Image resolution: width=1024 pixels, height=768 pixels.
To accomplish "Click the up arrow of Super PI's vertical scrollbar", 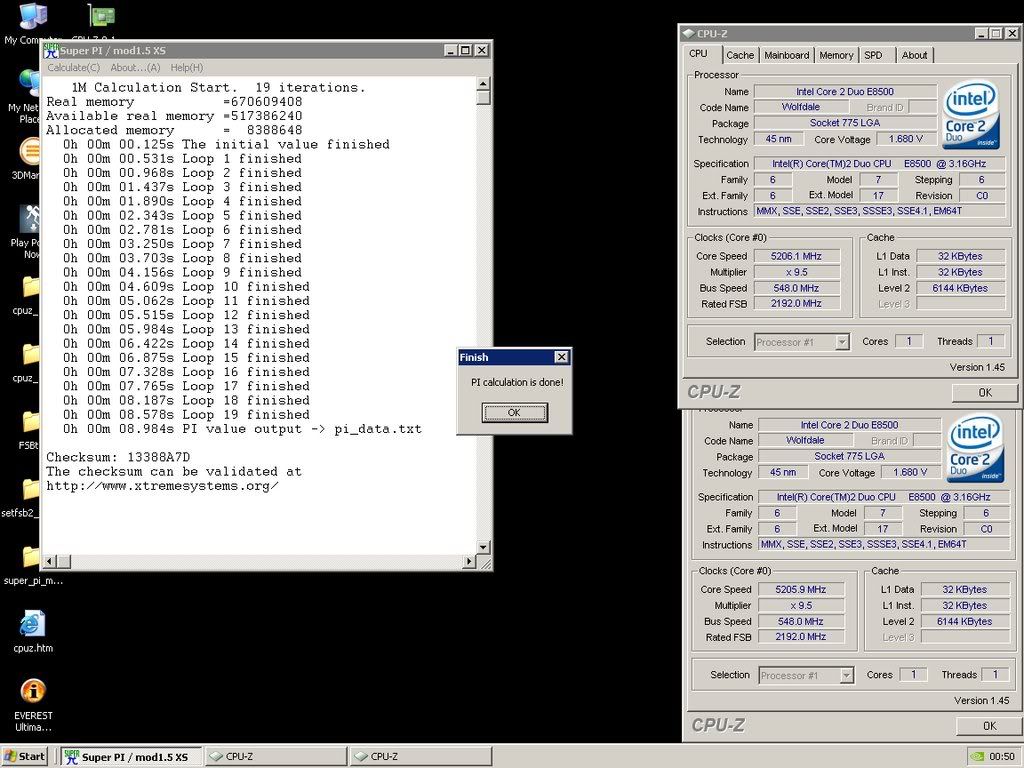I will point(483,83).
